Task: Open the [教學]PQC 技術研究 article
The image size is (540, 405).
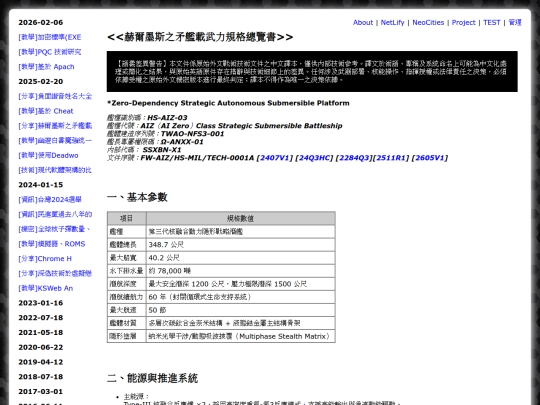Action: tap(50, 52)
